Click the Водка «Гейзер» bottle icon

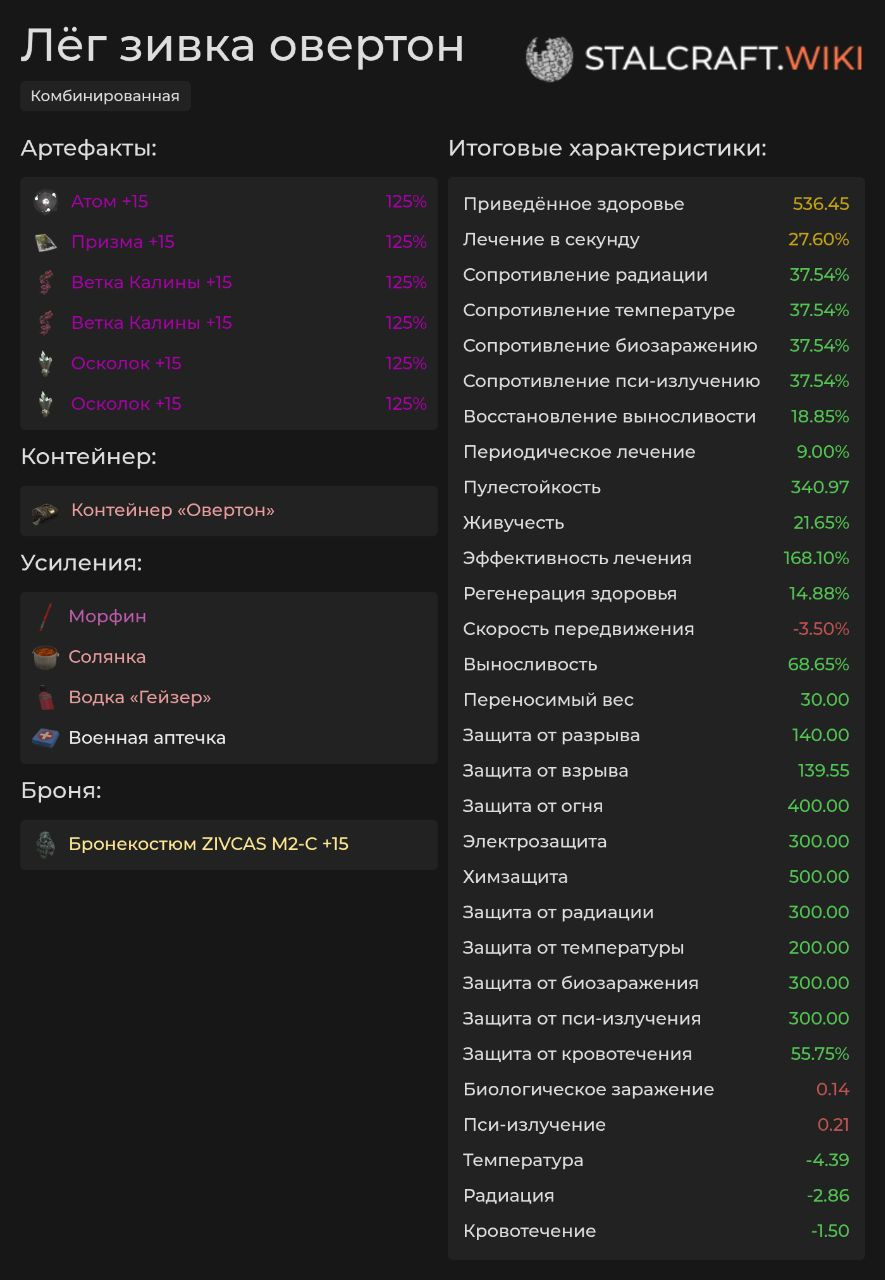pos(45,698)
